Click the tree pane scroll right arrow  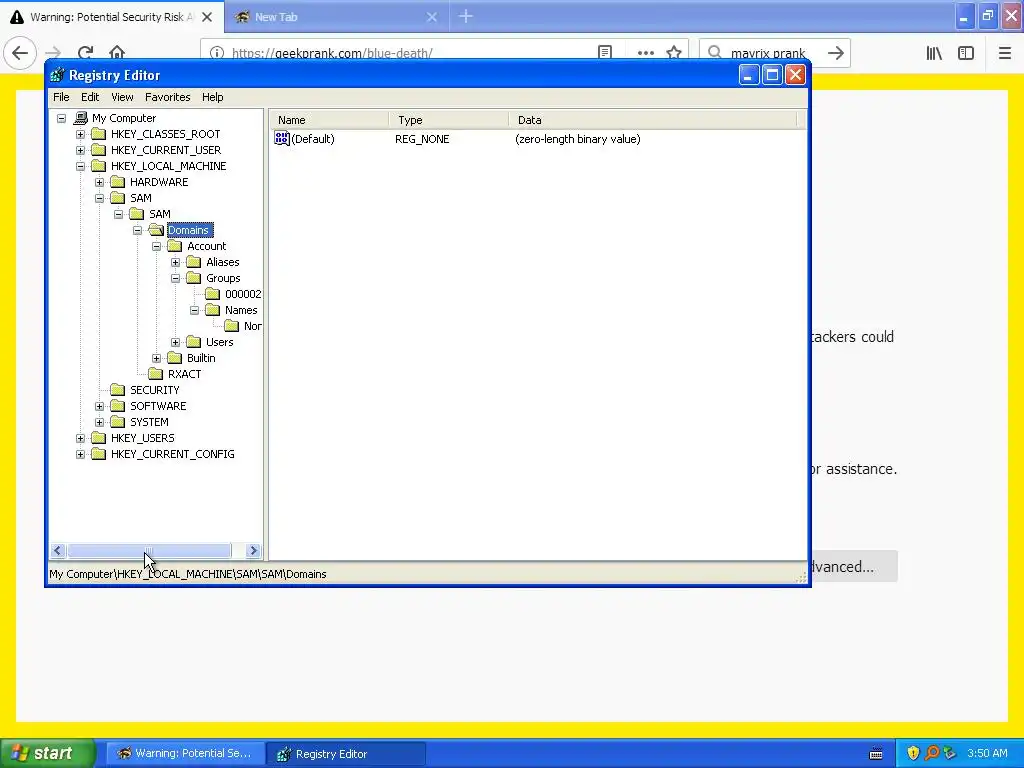(253, 551)
